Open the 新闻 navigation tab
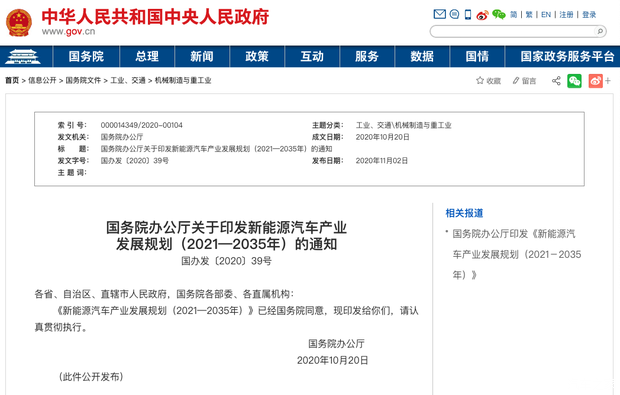Screen dimensions: 620x395 tap(202, 57)
